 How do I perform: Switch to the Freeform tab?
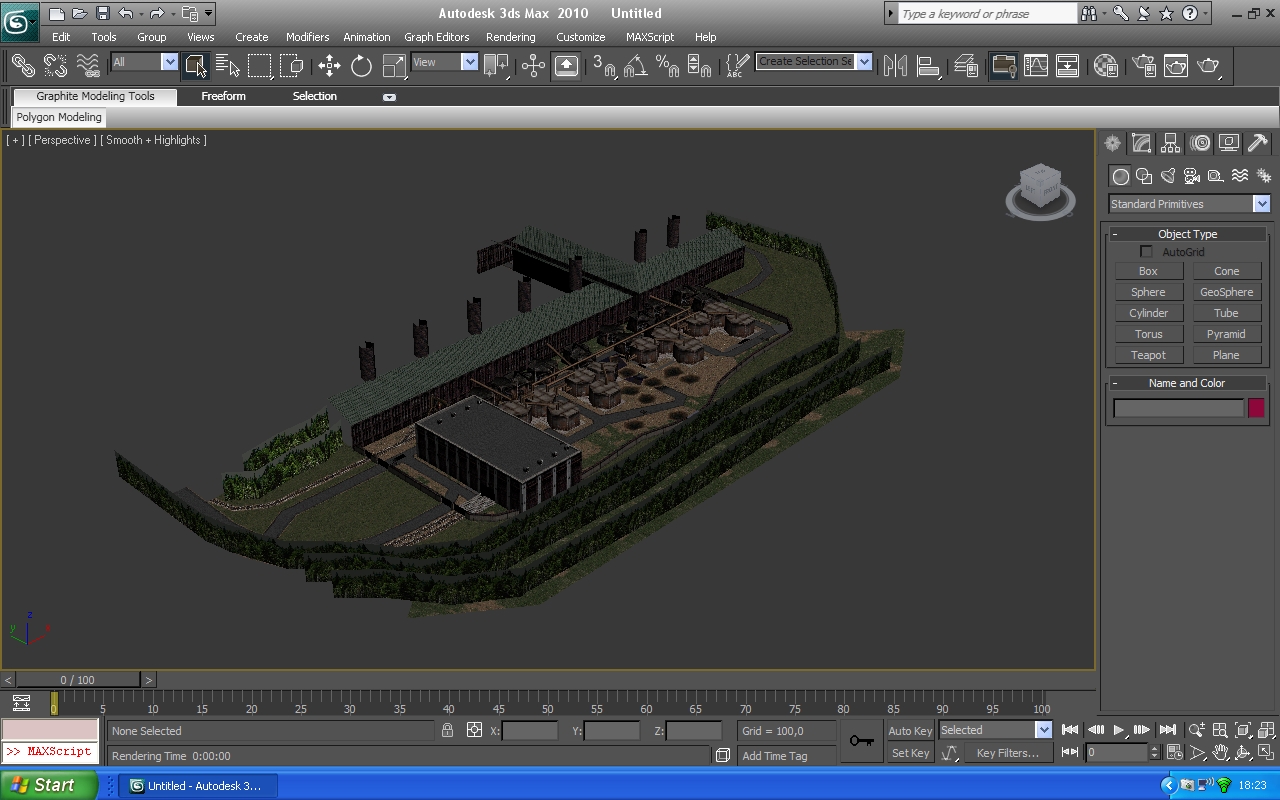(x=223, y=96)
